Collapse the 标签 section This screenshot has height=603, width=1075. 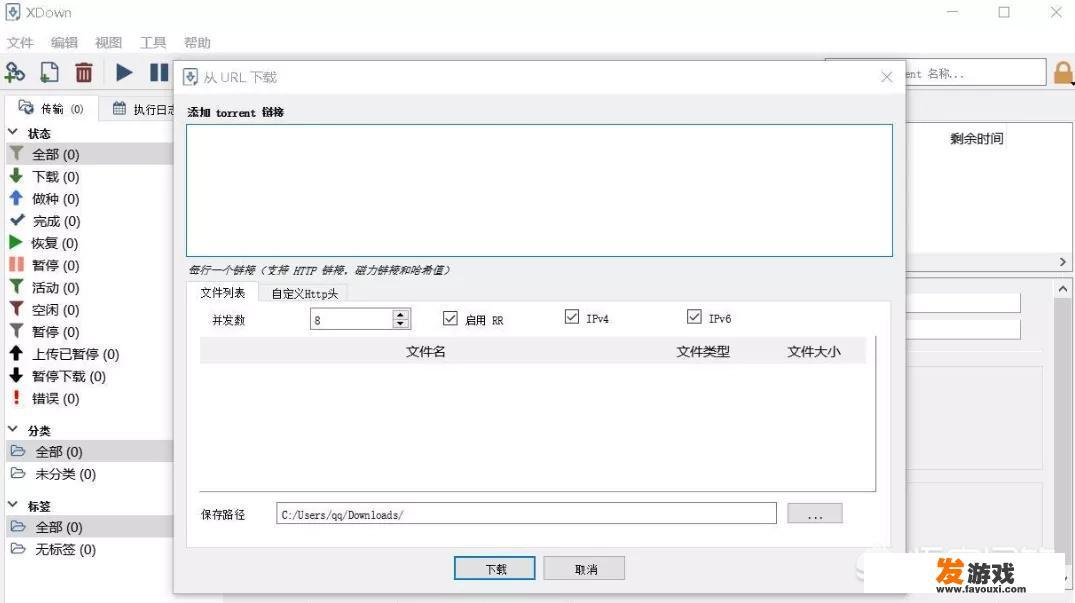[13, 505]
